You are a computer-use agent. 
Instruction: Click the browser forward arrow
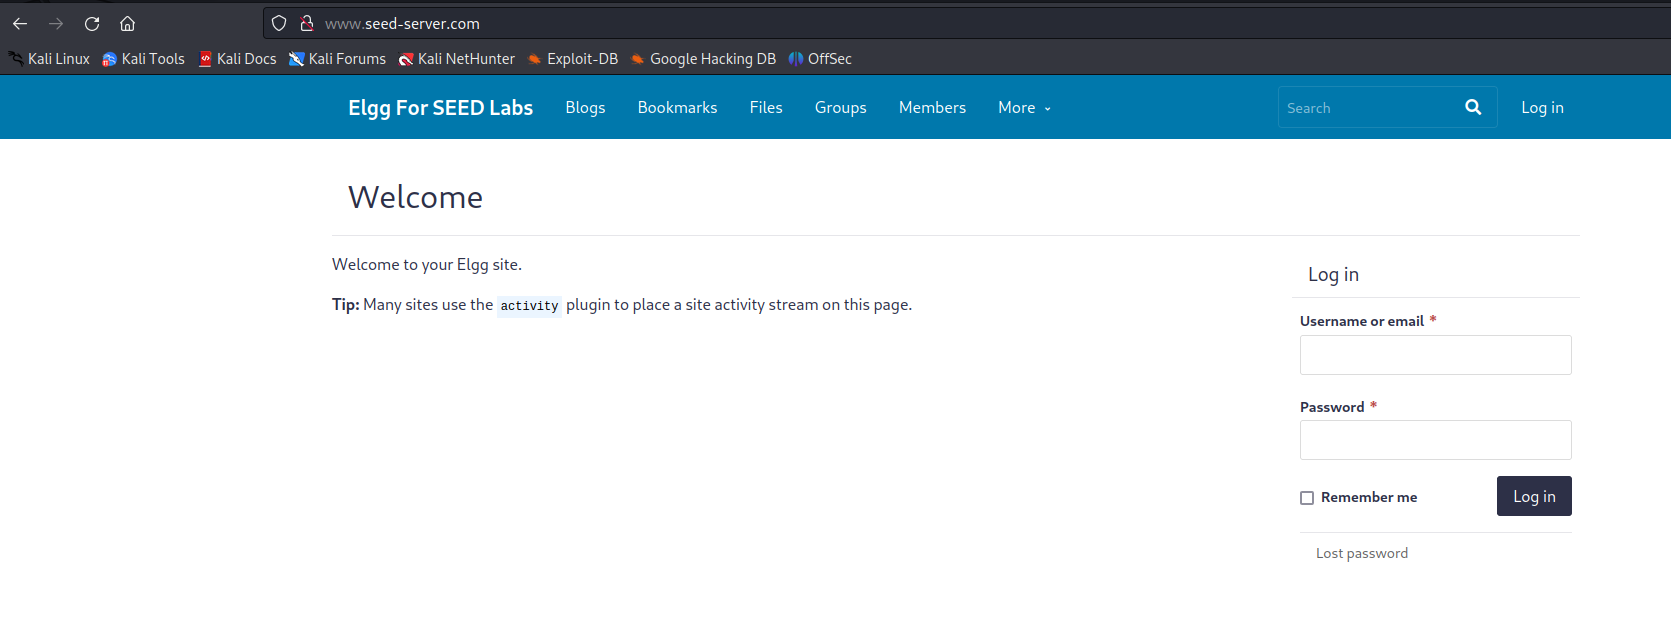[x=56, y=24]
